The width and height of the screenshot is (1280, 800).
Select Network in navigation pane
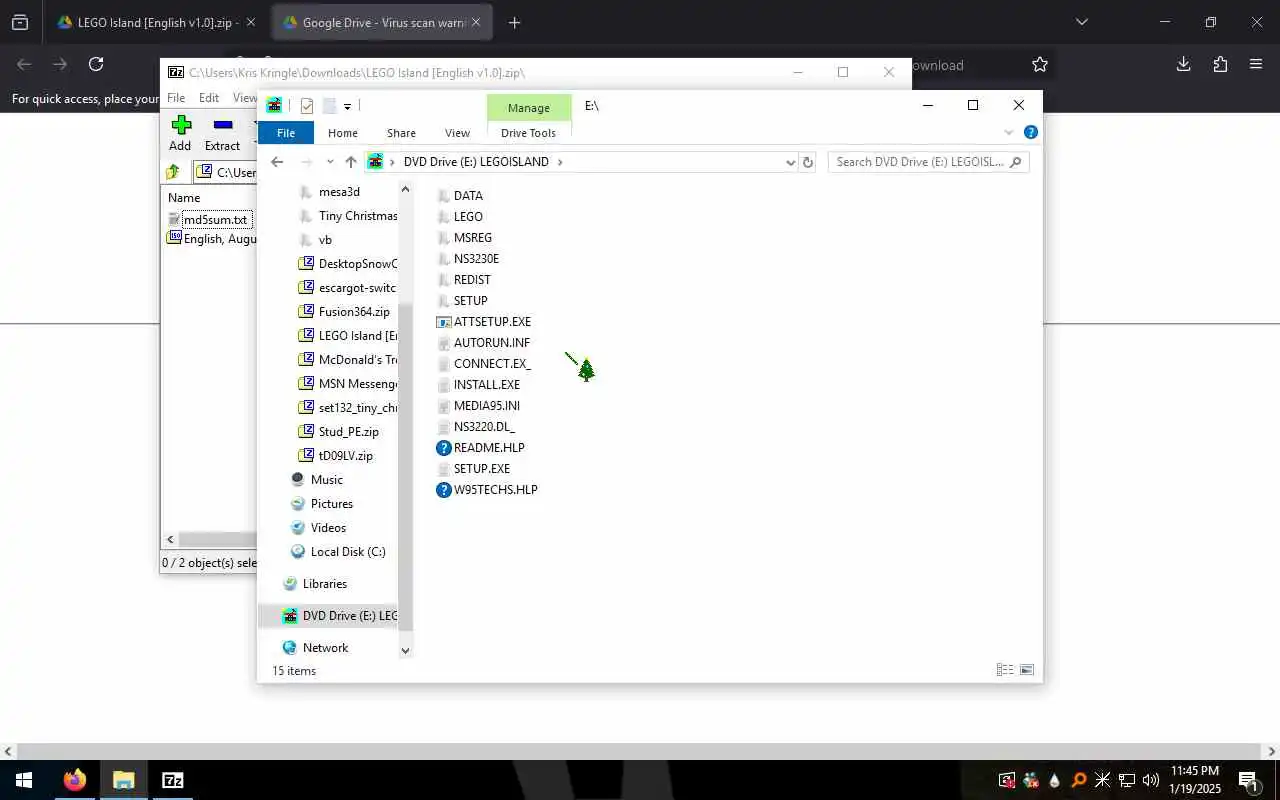pos(325,648)
